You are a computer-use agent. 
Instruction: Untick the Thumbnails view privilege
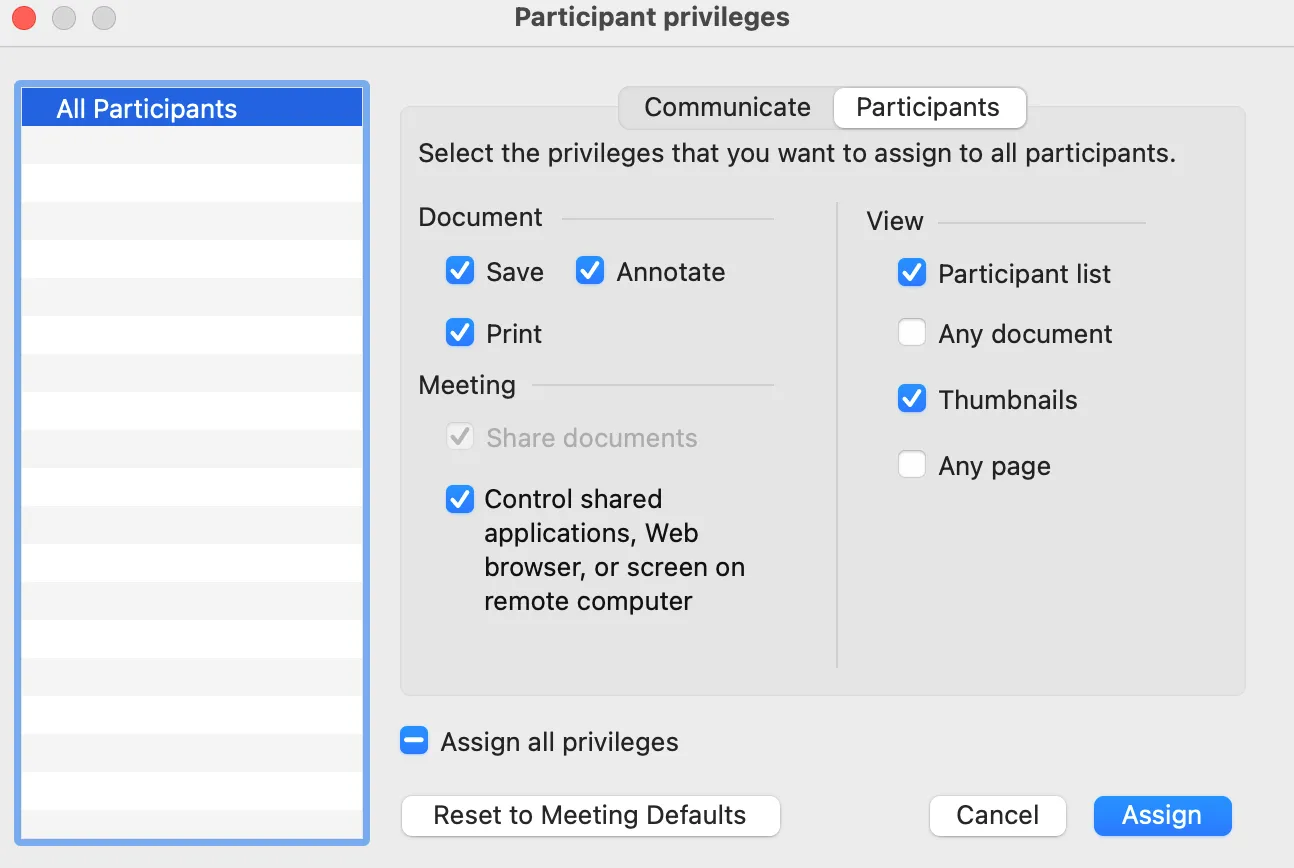pyautogui.click(x=912, y=399)
